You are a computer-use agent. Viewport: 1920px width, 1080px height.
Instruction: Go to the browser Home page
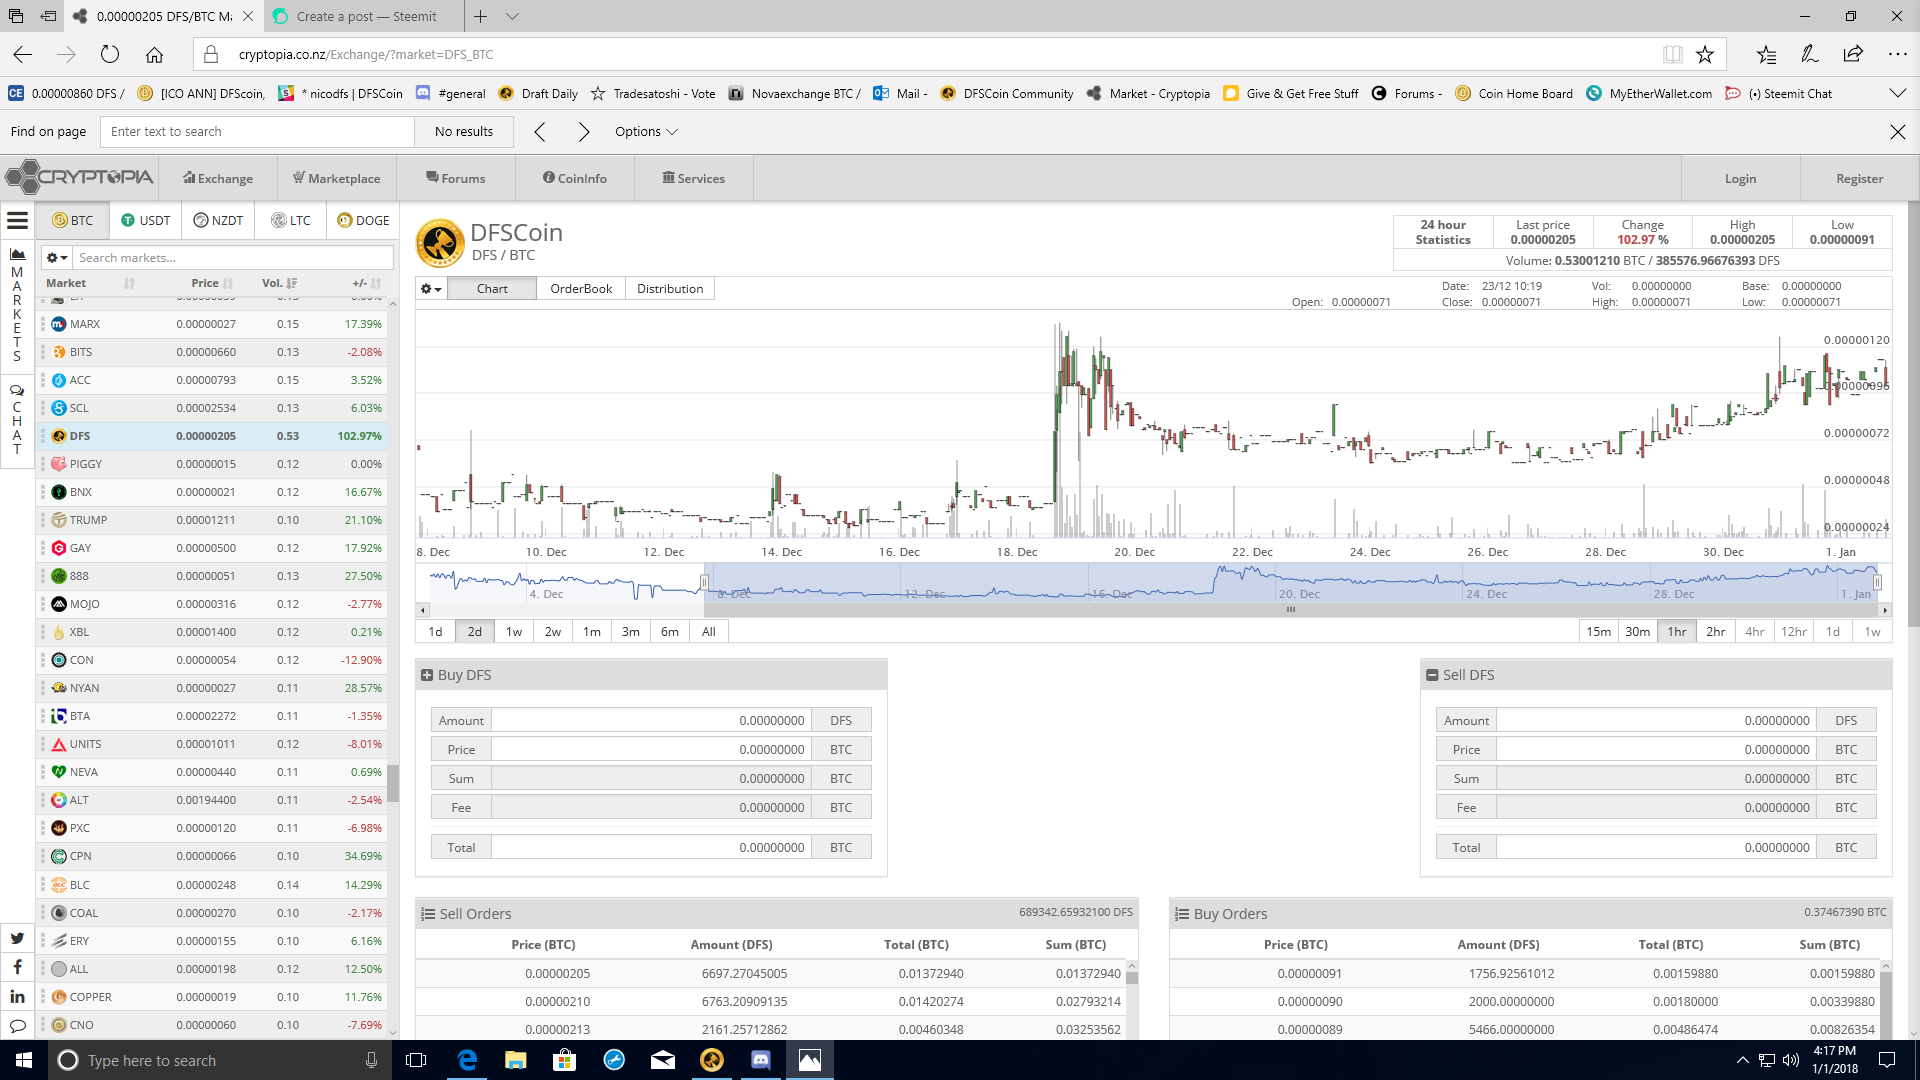154,54
